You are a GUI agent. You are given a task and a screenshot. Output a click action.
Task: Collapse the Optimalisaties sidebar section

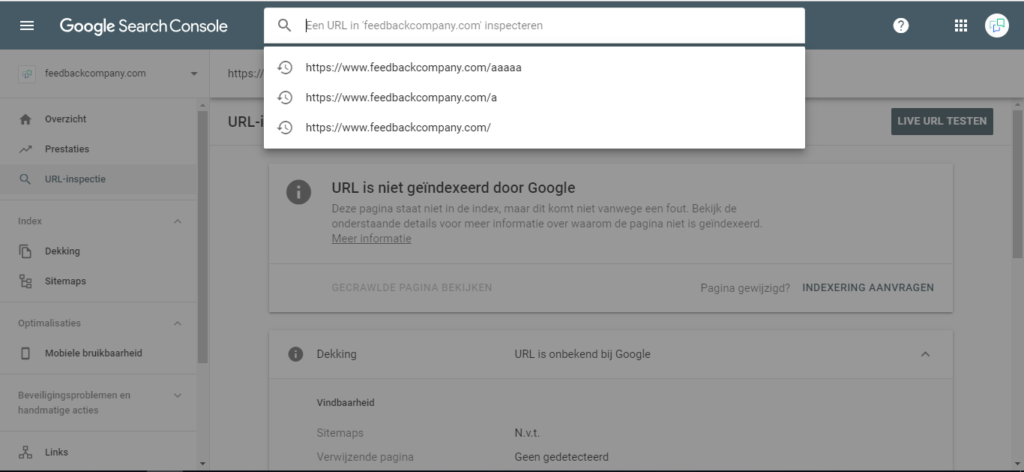(178, 323)
